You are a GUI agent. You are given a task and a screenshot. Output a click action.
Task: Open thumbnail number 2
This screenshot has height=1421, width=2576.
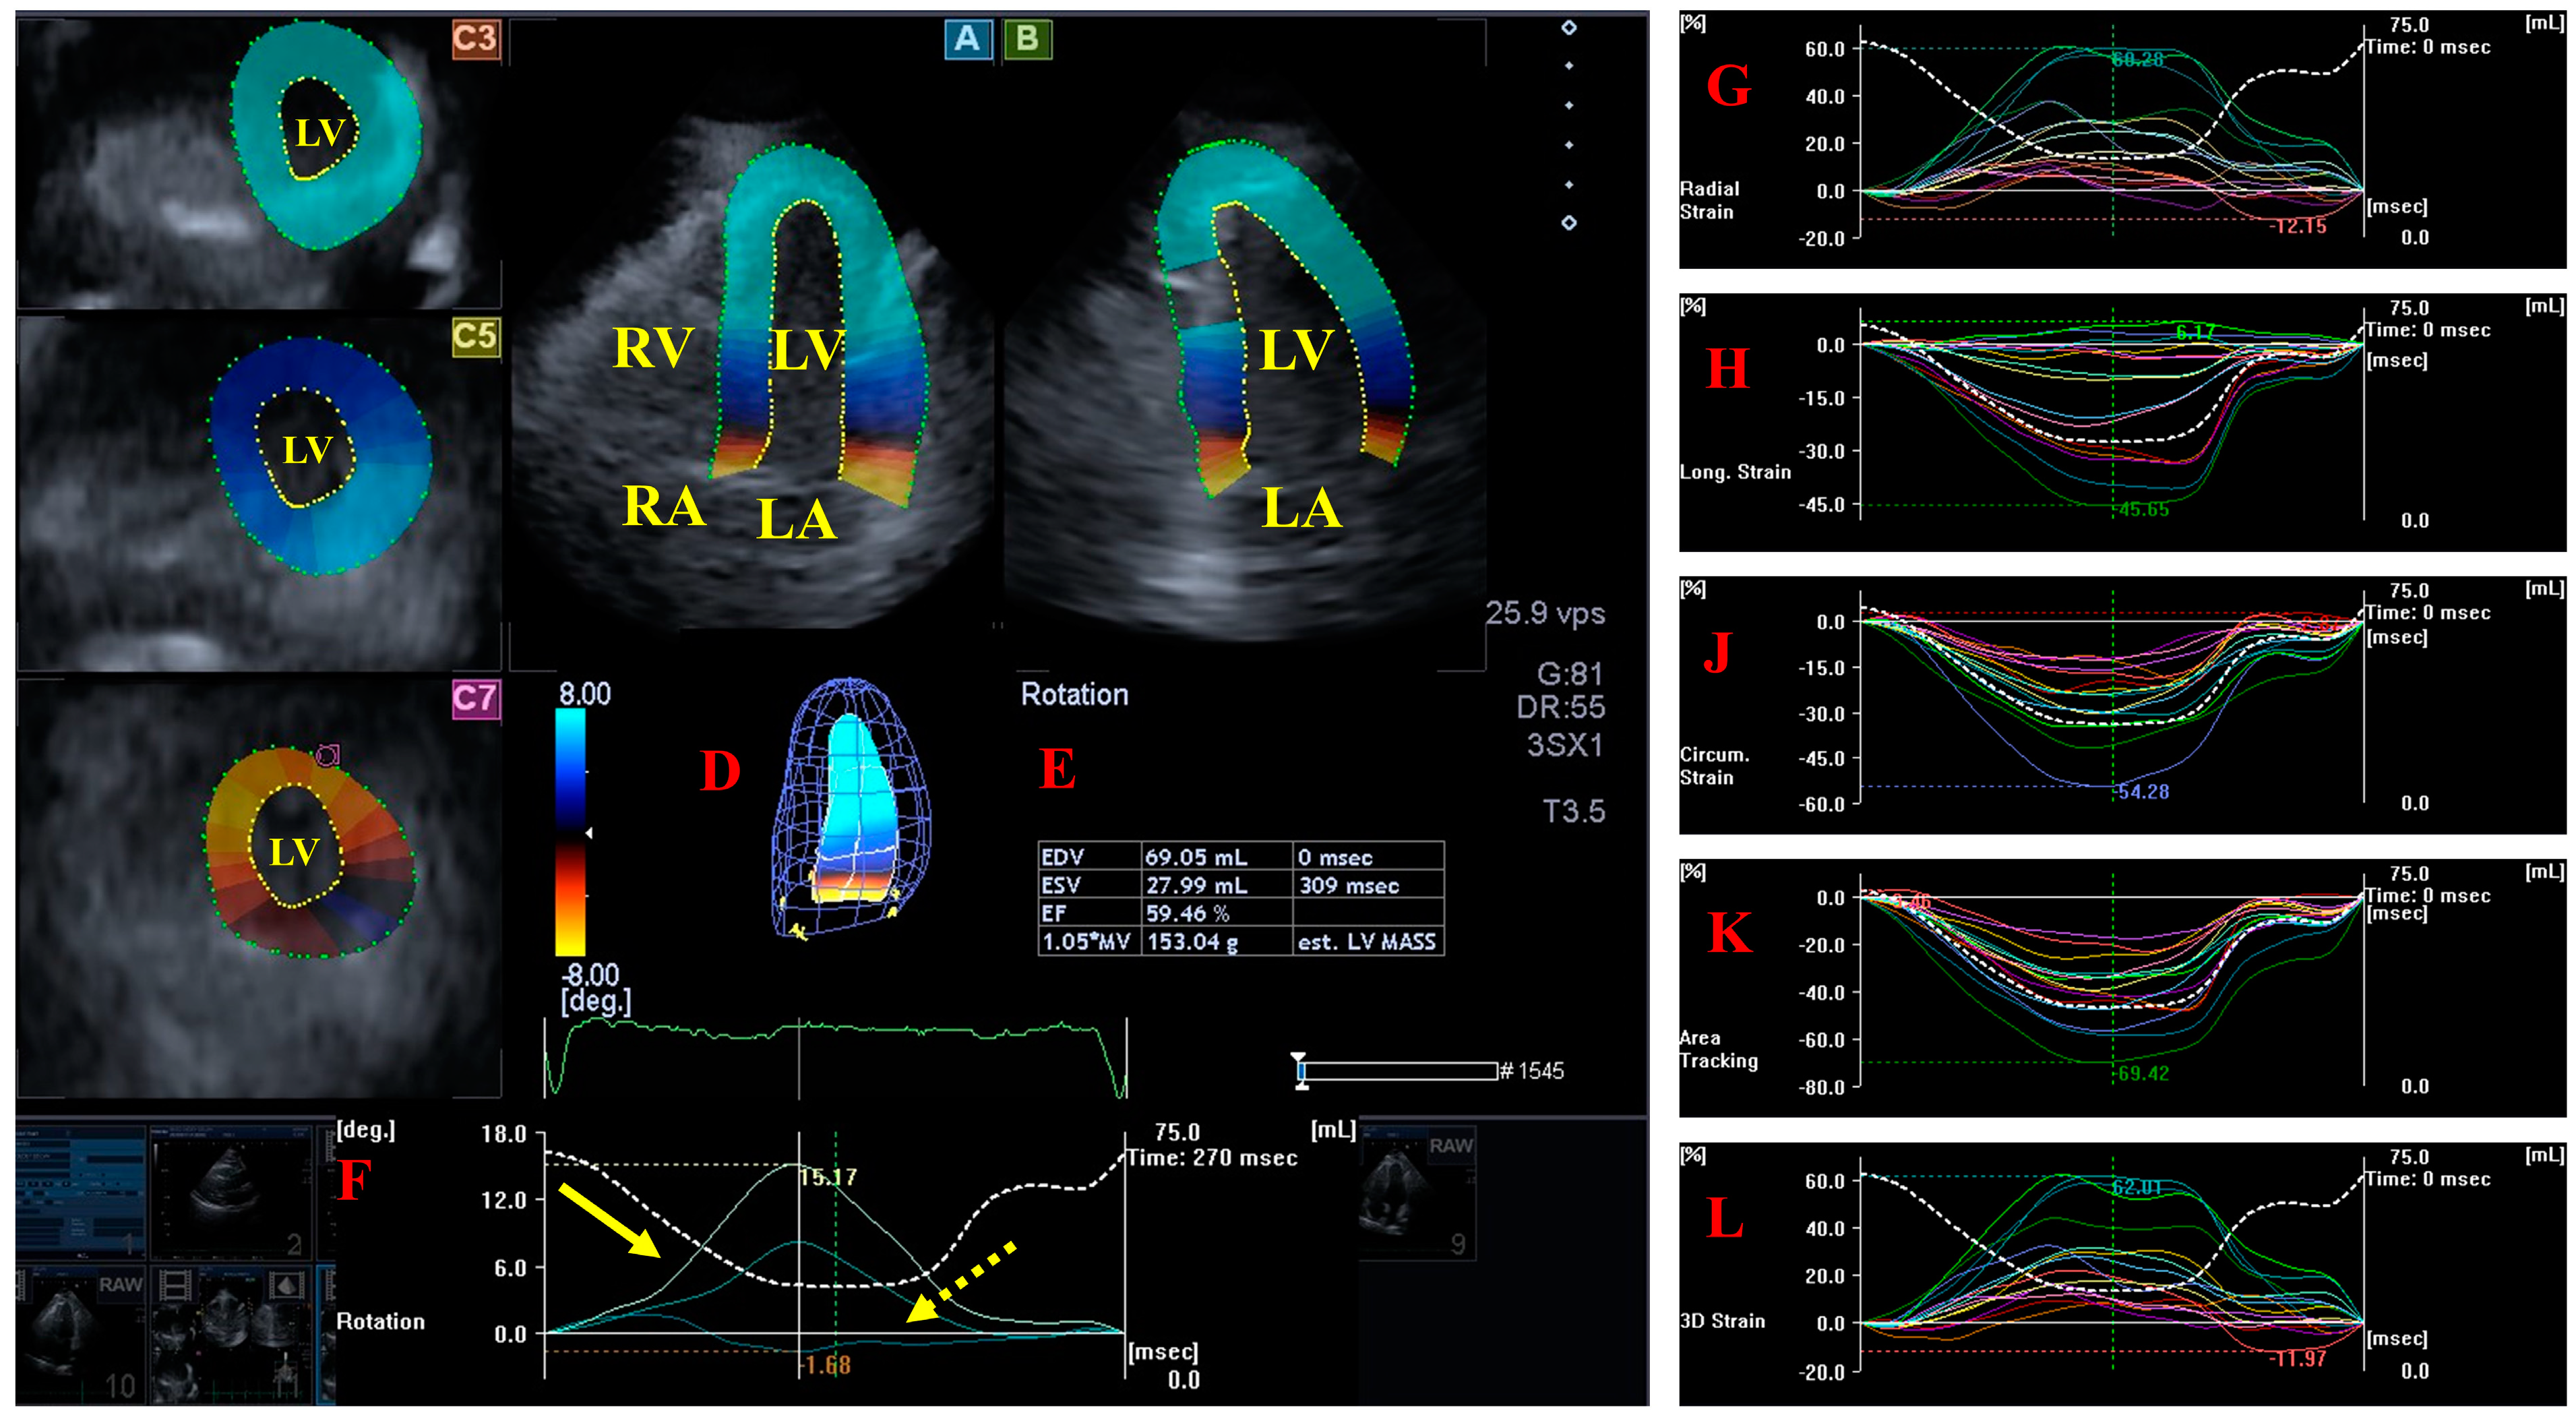click(x=230, y=1192)
